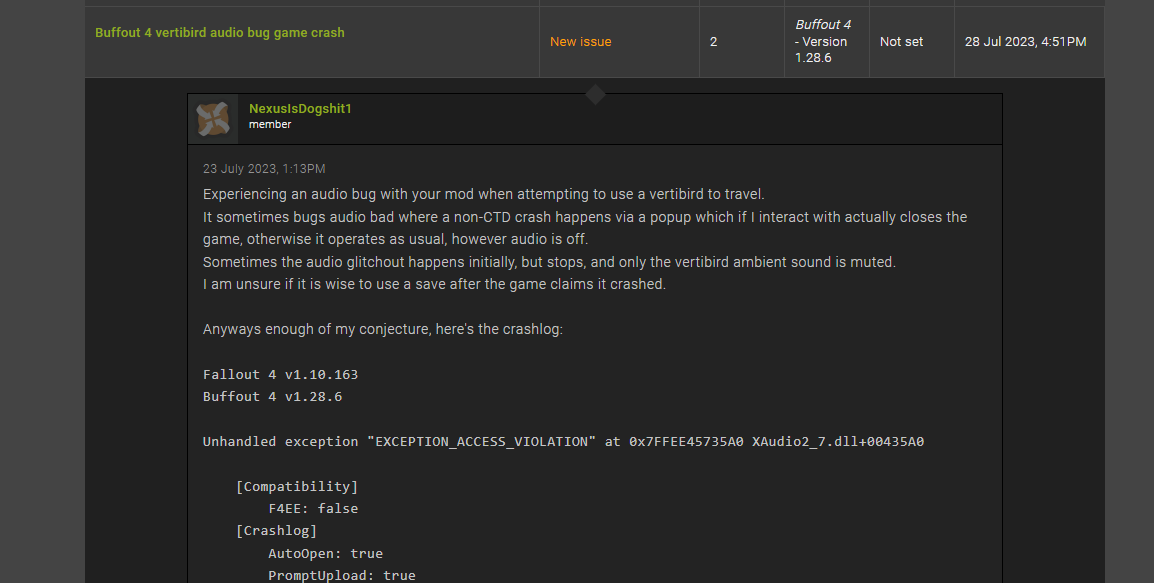Click the "member" role label

pos(270,125)
